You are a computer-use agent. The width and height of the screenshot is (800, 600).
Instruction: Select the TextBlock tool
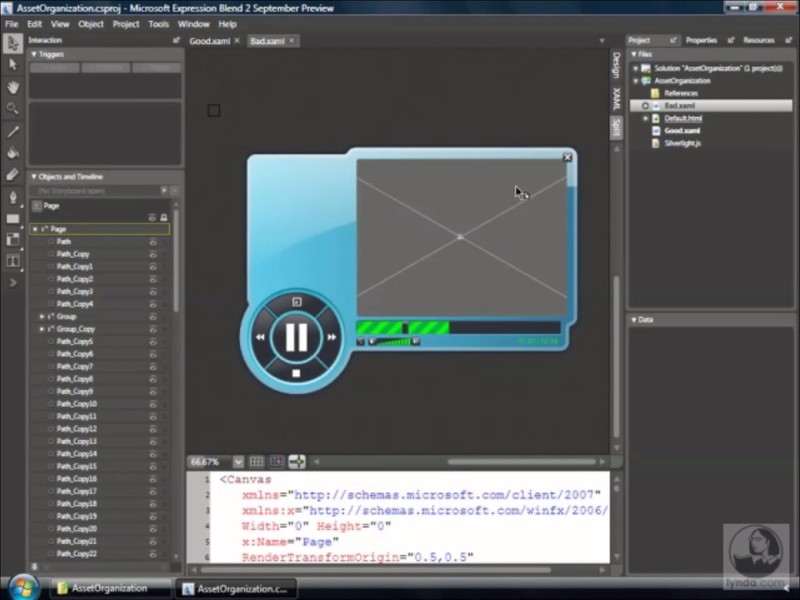coord(13,261)
